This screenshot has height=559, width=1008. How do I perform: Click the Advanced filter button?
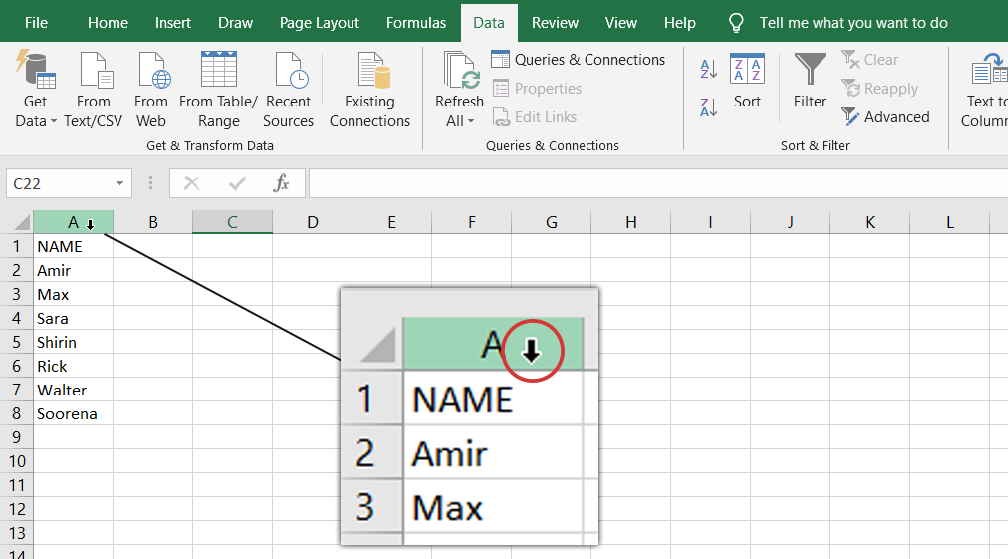[x=885, y=117]
